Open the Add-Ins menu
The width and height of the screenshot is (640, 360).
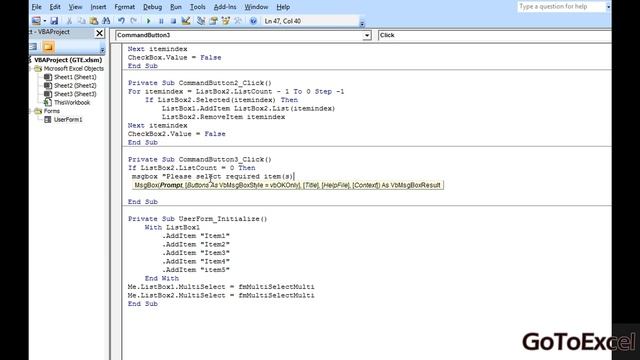coord(225,7)
